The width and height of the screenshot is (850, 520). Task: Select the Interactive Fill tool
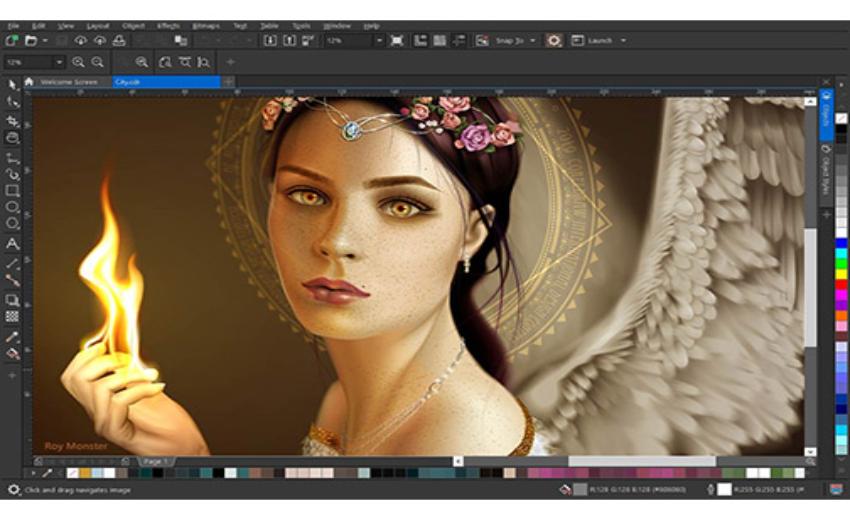[x=12, y=354]
